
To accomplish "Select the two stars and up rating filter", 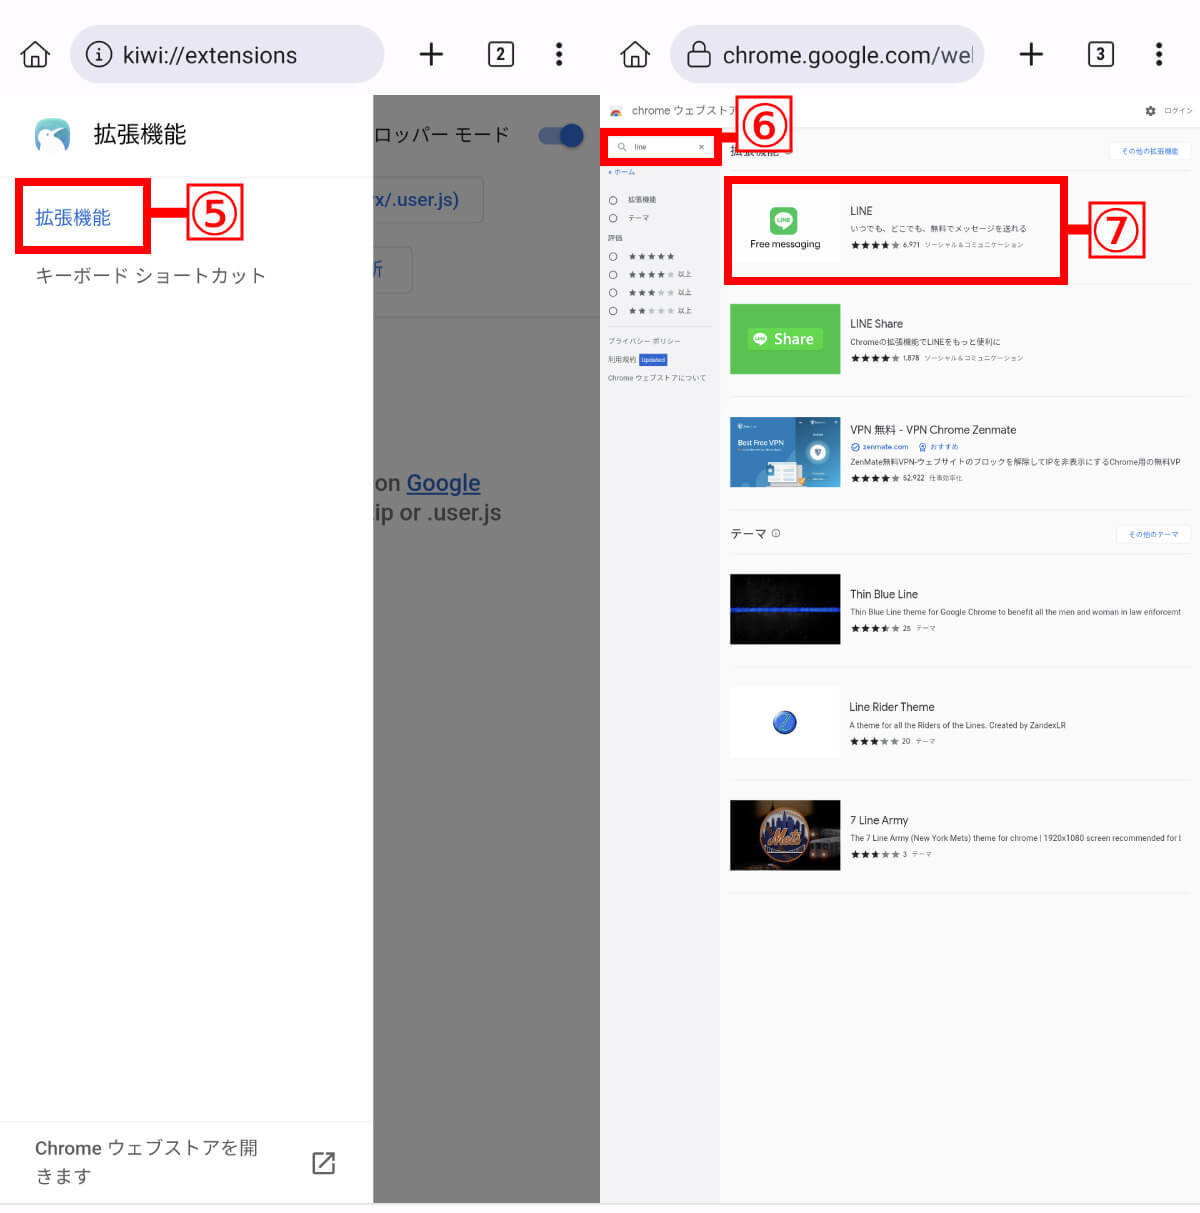I will 613,310.
